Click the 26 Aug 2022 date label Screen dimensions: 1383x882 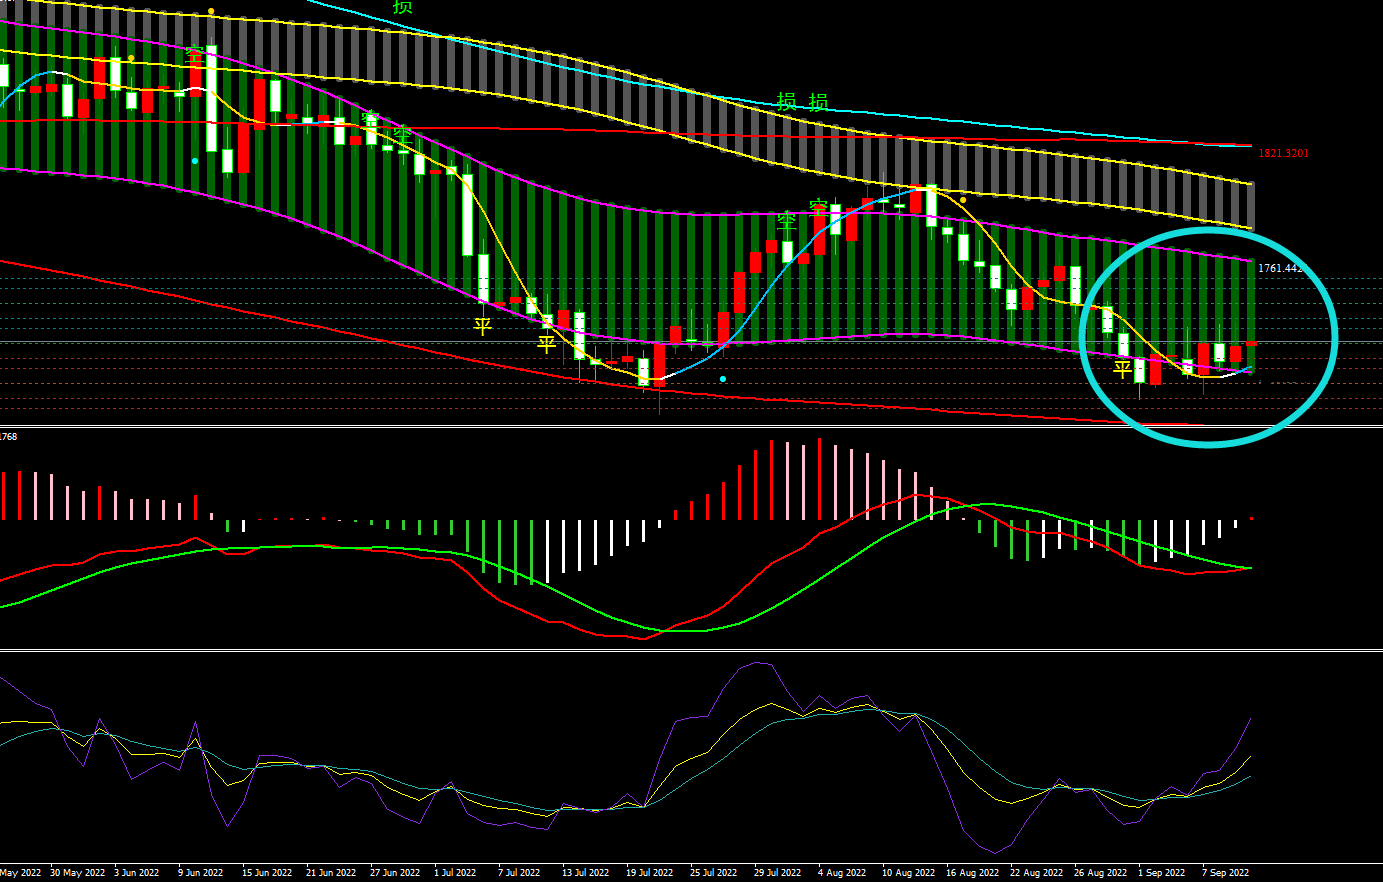pyautogui.click(x=1101, y=873)
